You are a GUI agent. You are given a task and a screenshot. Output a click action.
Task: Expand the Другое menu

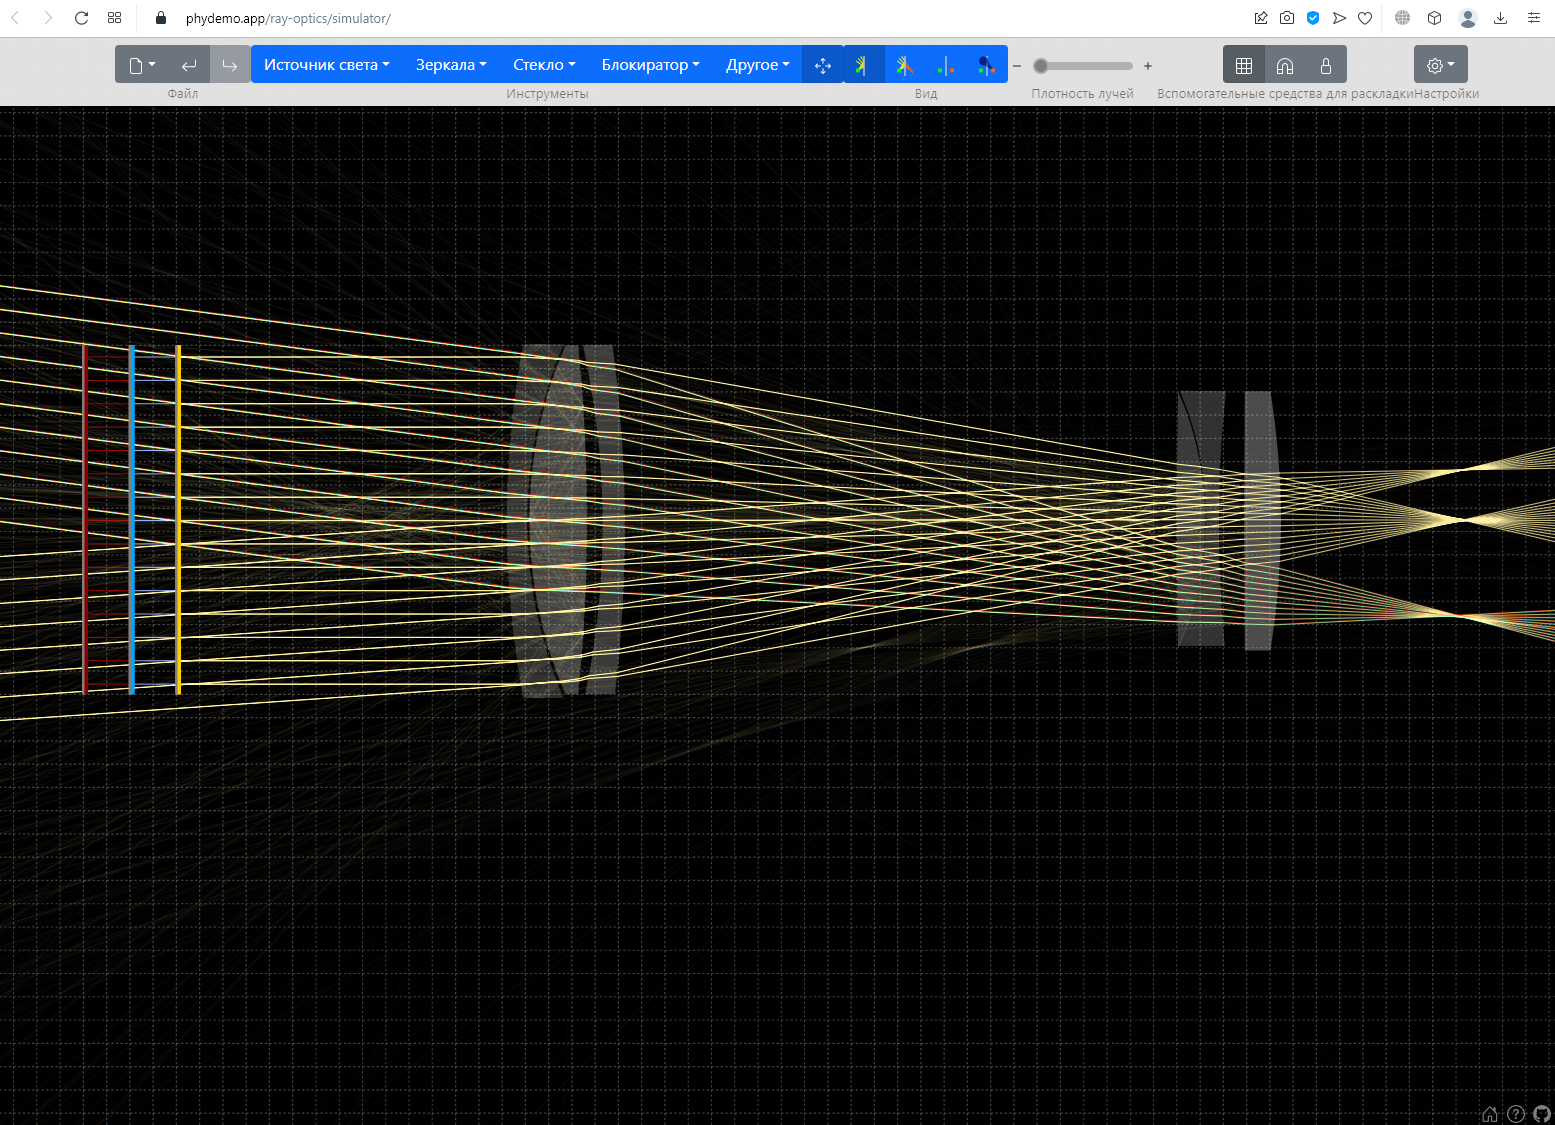(x=757, y=65)
